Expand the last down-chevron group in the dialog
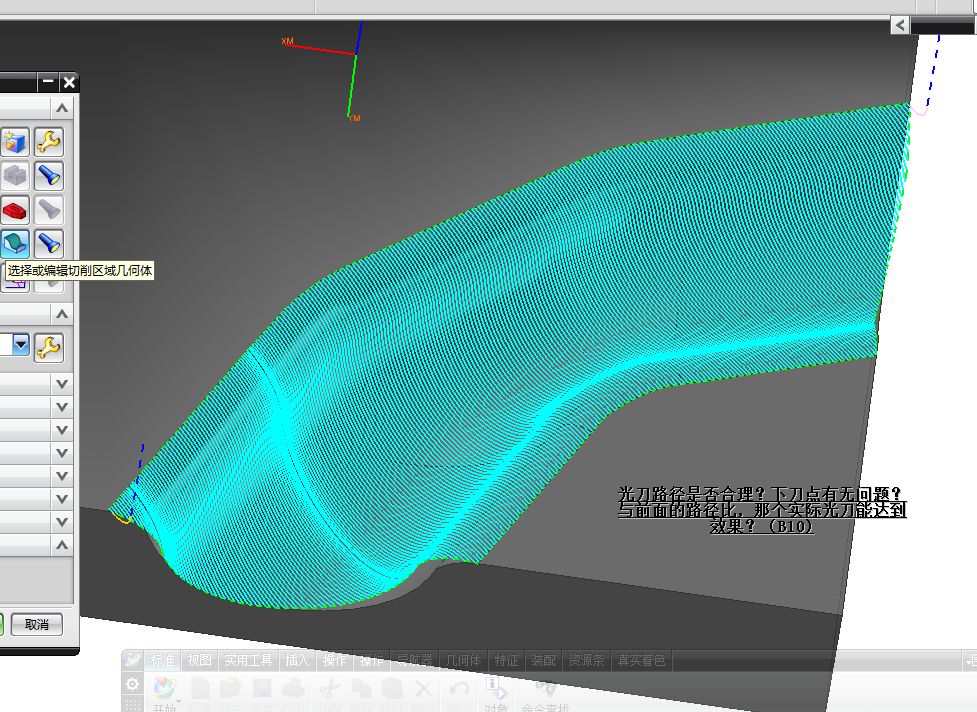Screen dimensions: 977x712 point(62,522)
